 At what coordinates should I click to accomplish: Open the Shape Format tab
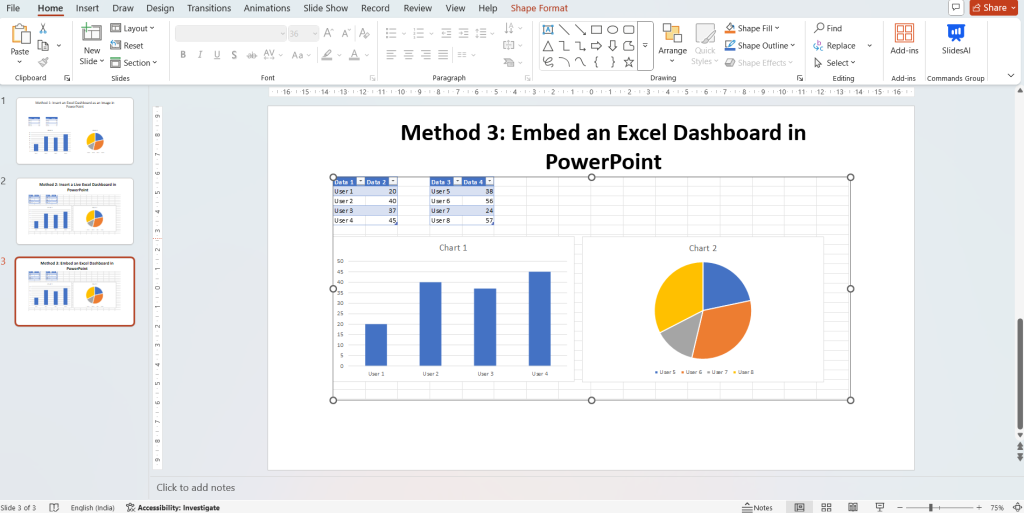coord(539,8)
